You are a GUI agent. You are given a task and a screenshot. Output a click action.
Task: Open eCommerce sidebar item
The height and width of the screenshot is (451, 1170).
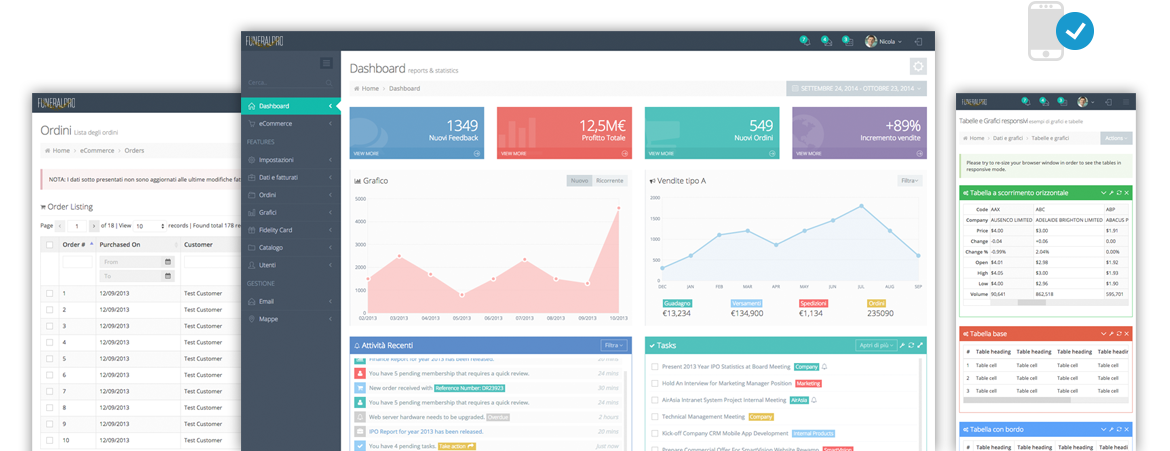pyautogui.click(x=290, y=123)
